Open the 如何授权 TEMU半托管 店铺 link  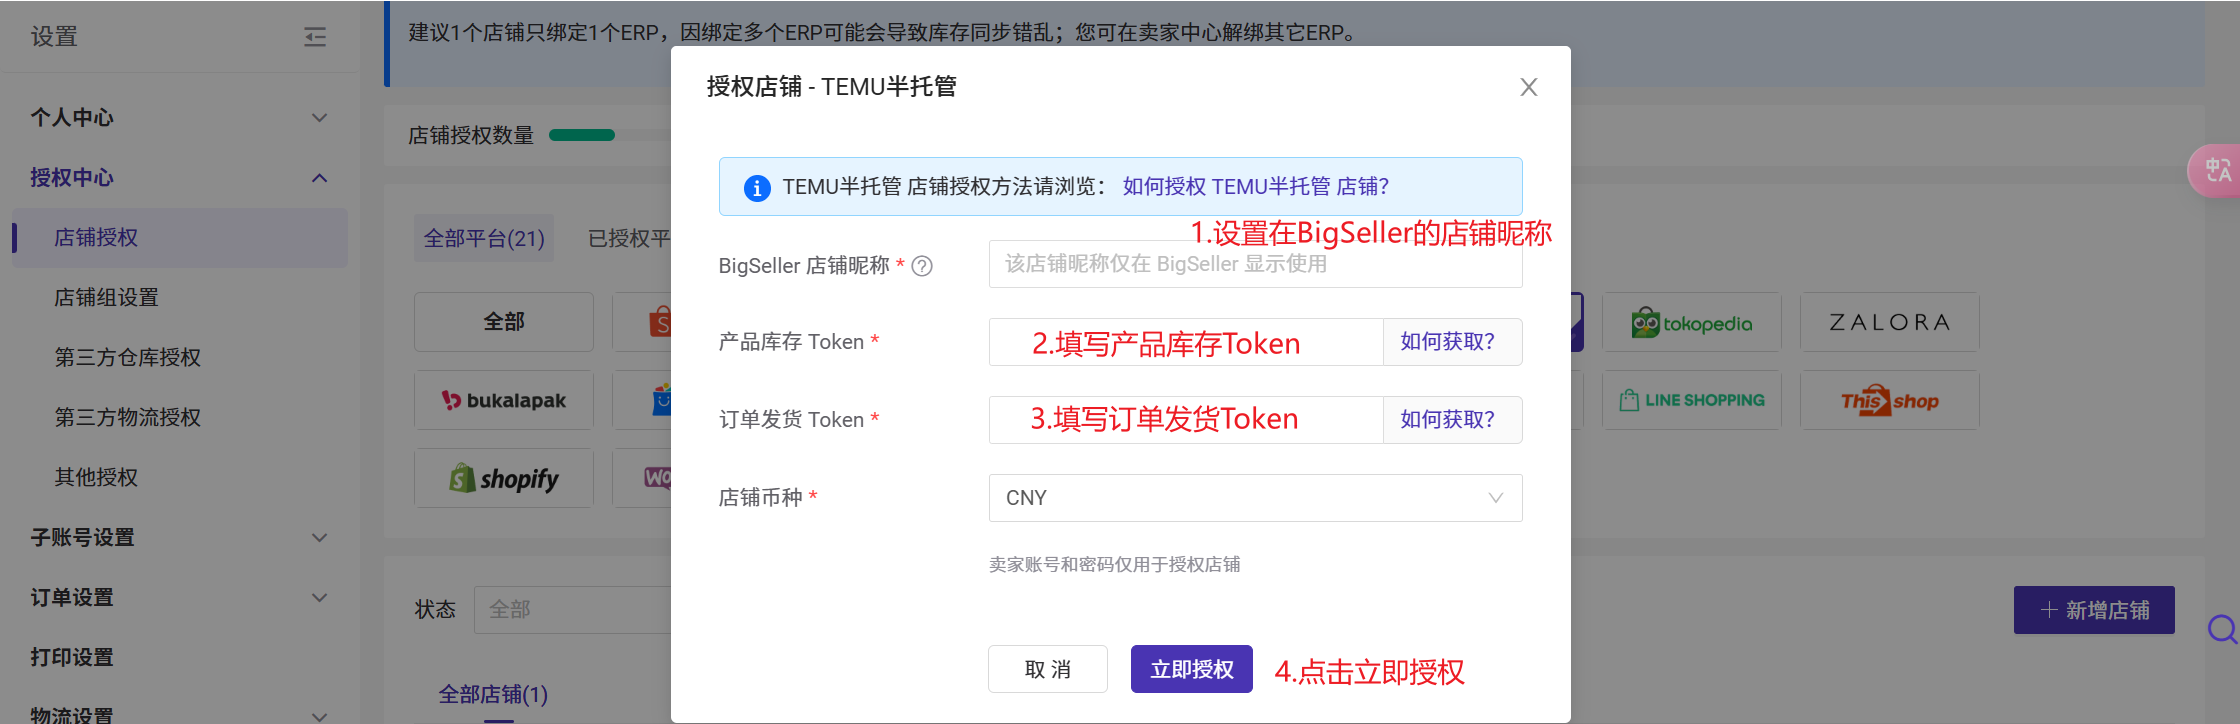1256,187
